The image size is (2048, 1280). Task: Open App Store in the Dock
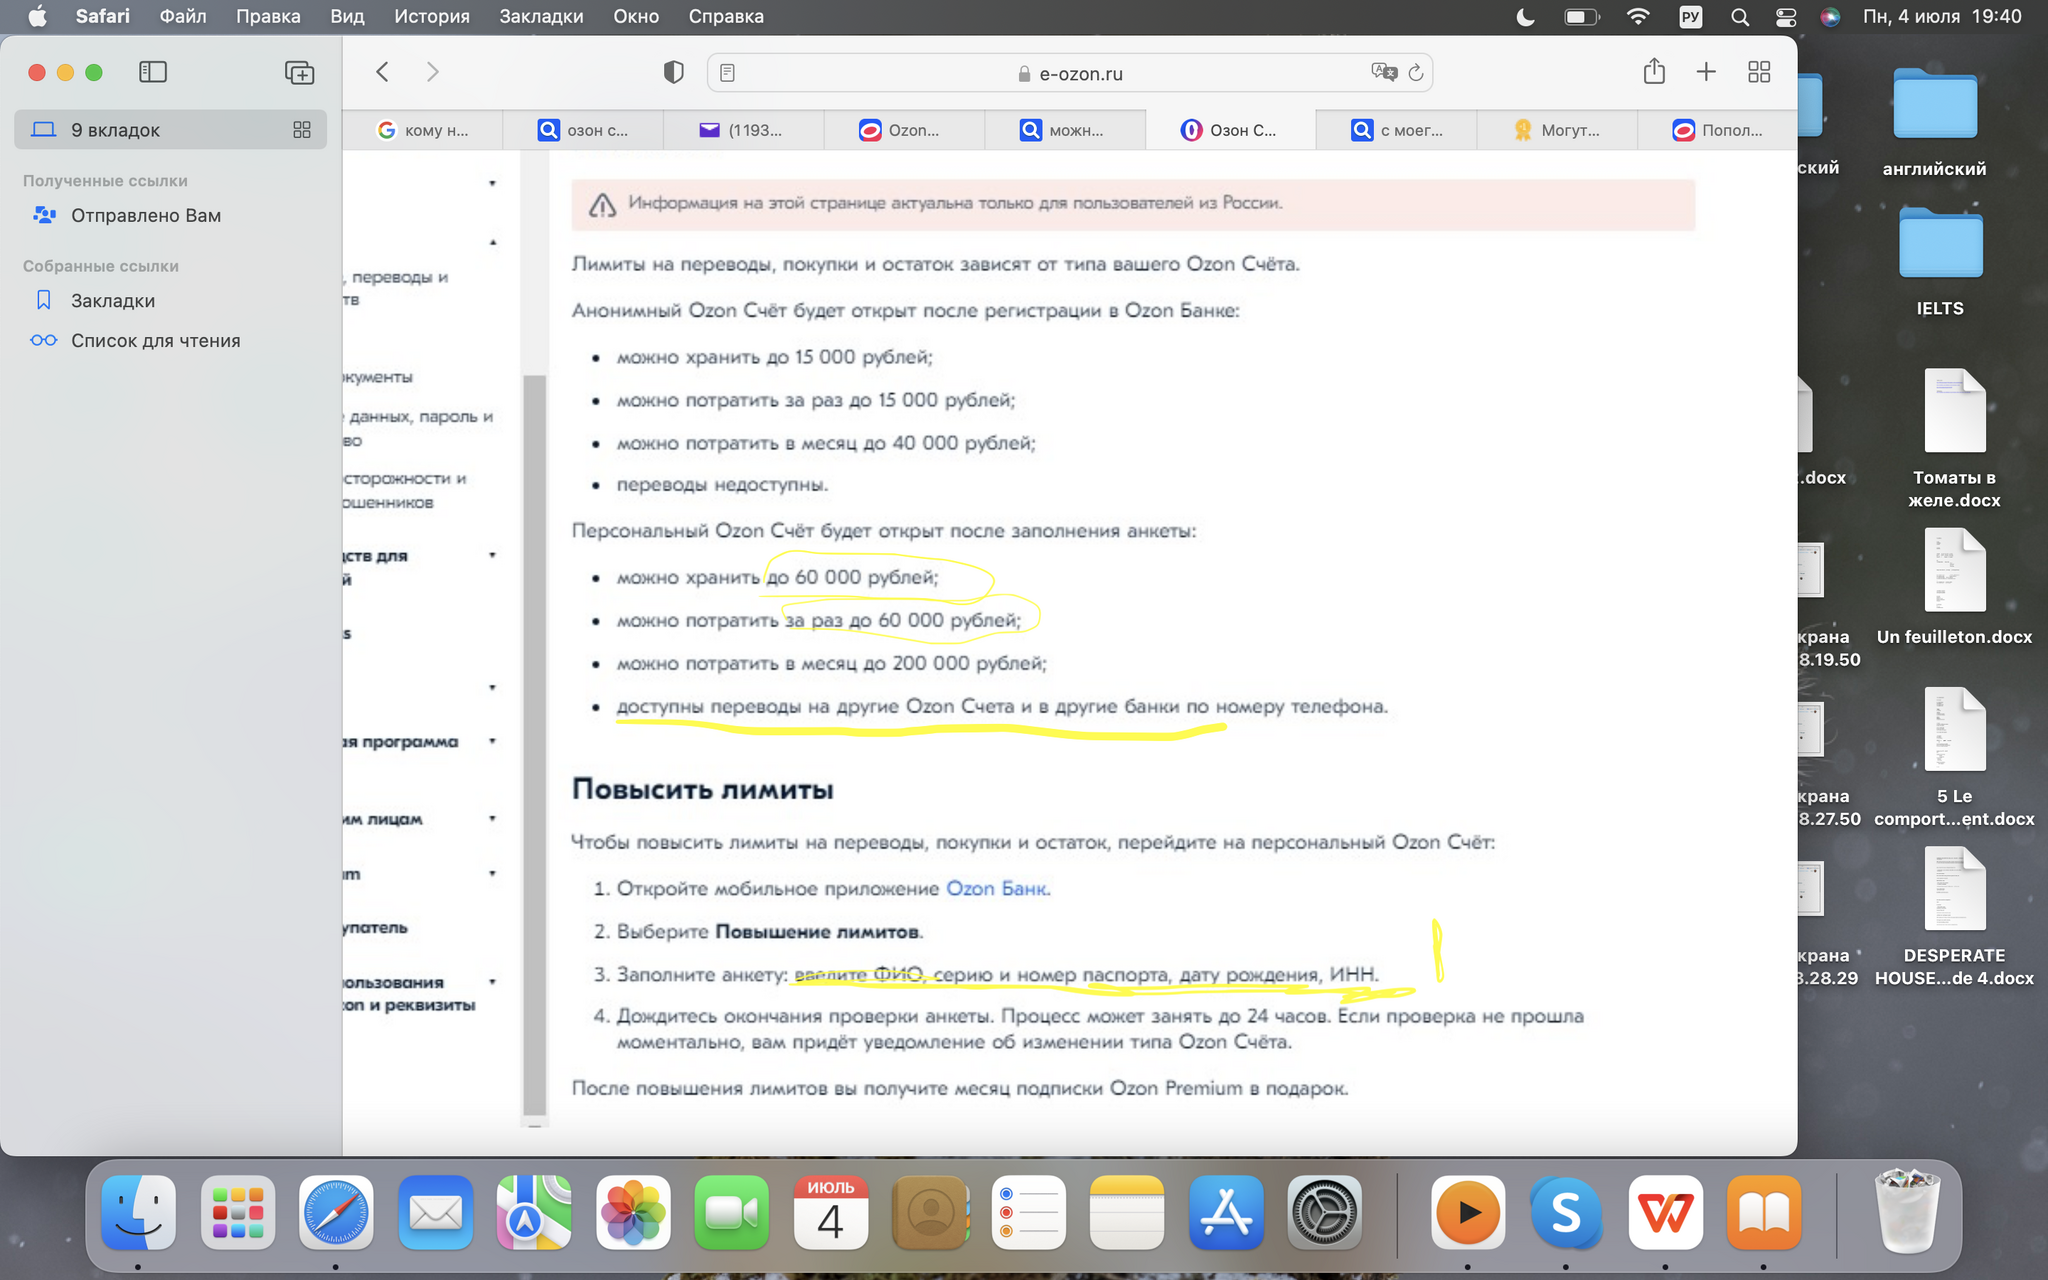tap(1226, 1213)
